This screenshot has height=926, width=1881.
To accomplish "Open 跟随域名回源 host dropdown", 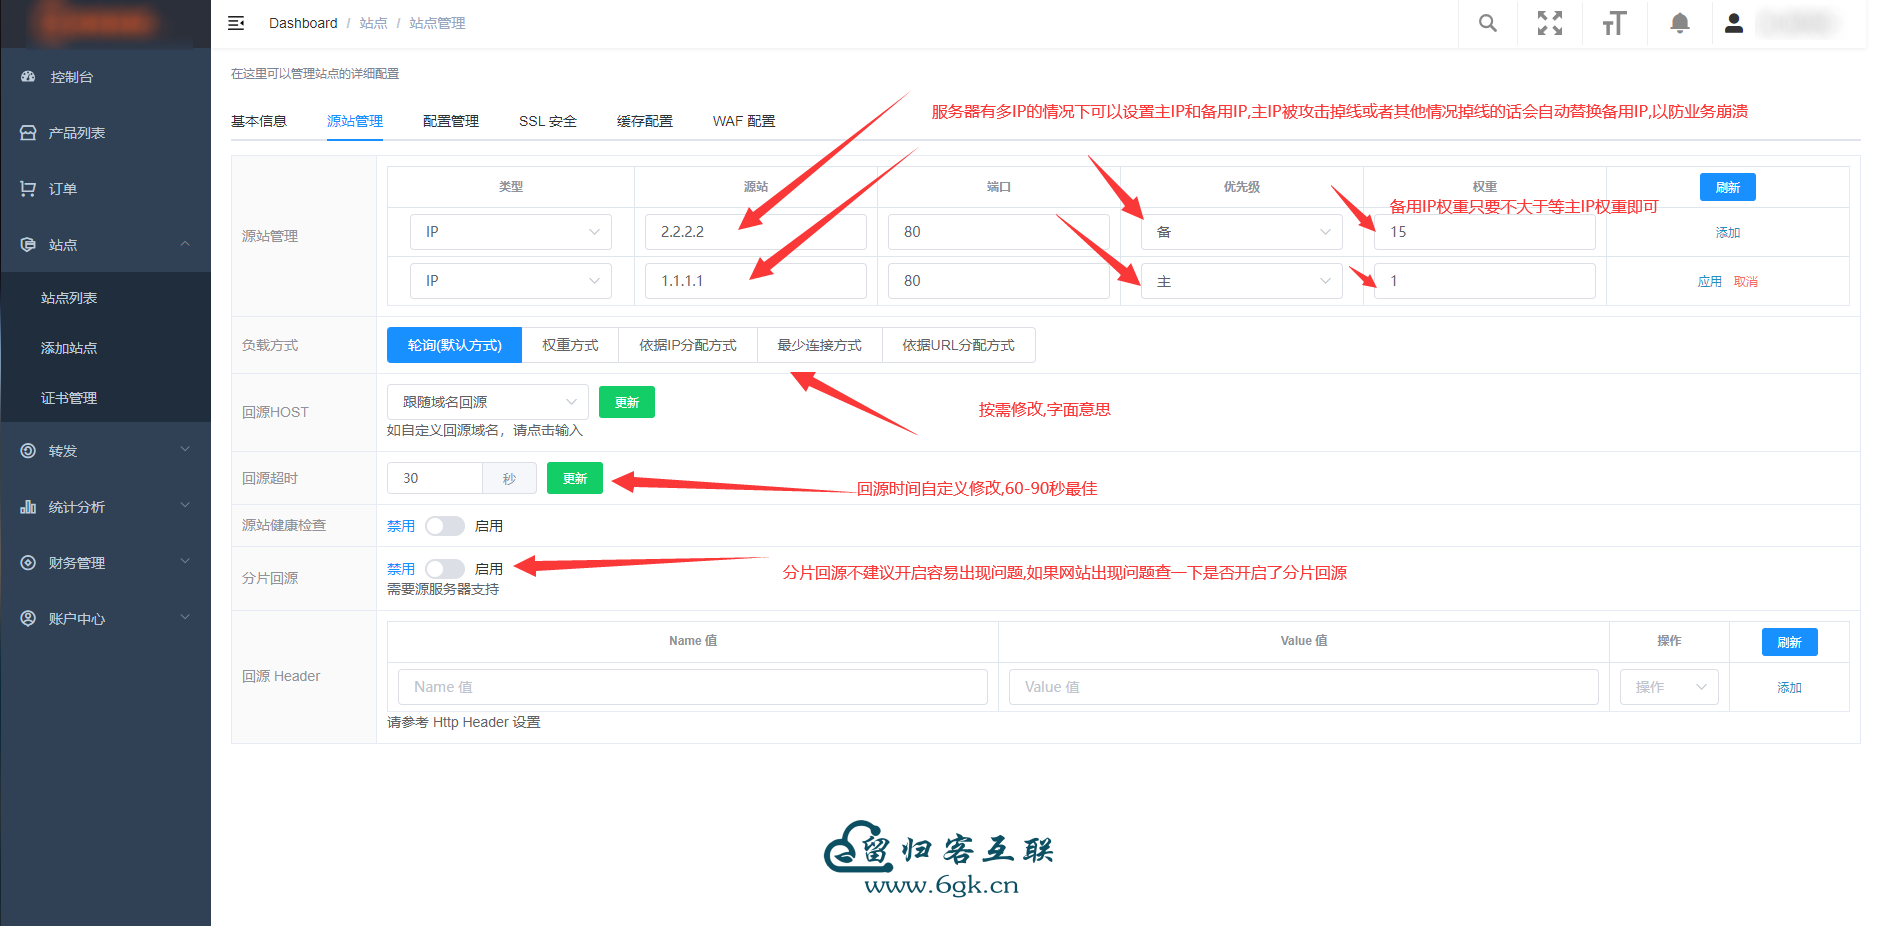I will coord(488,402).
